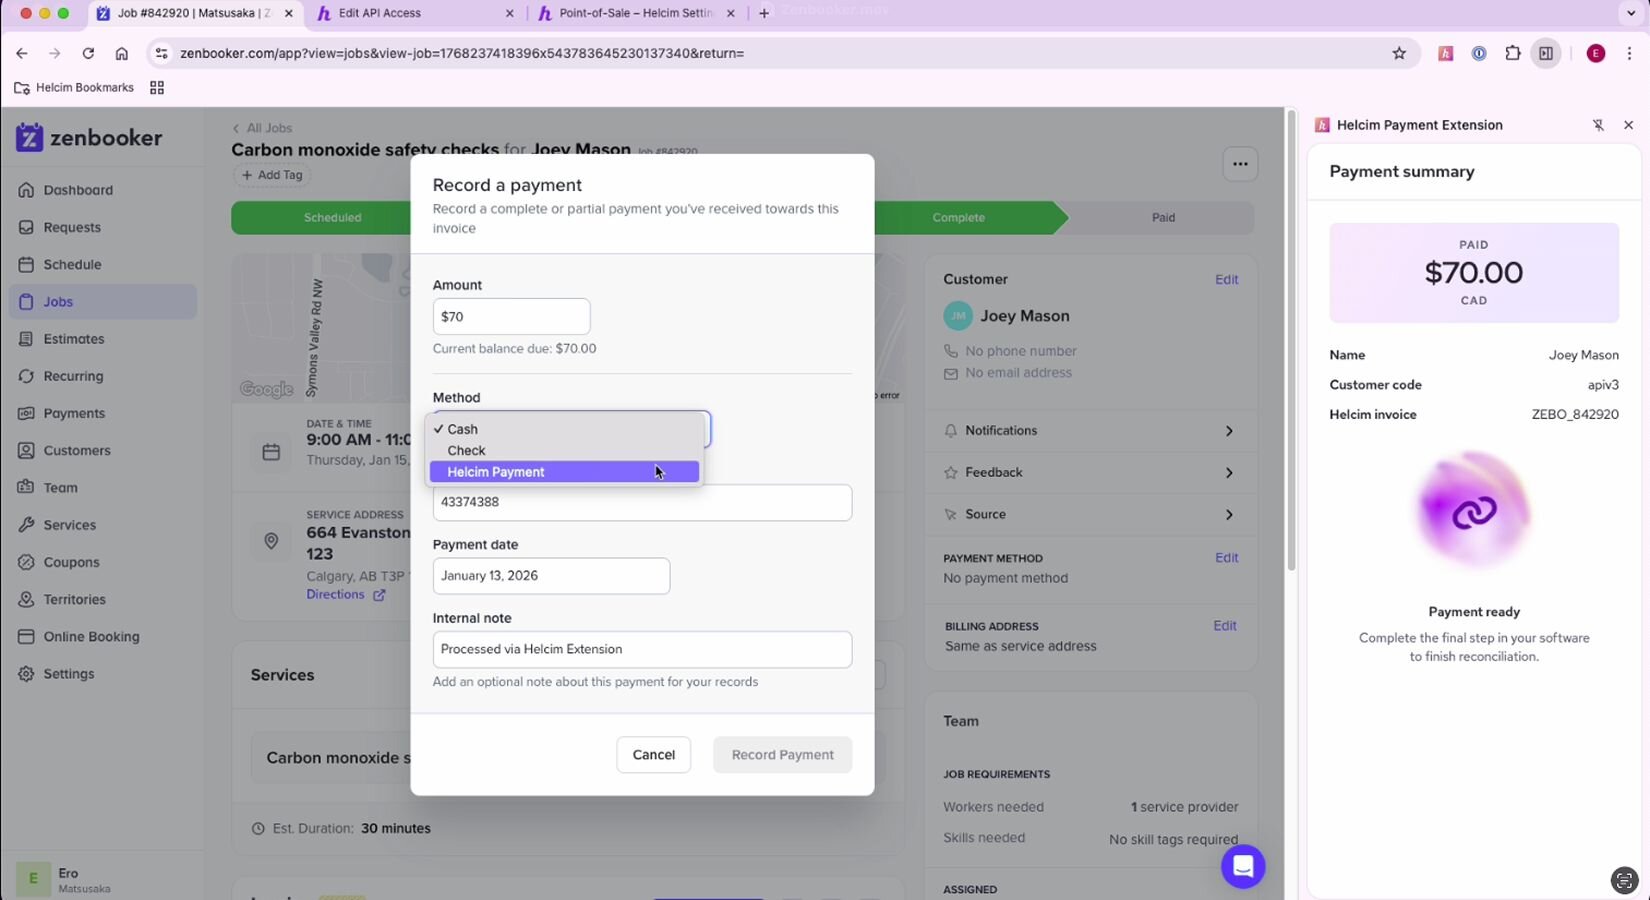
Task: Choose Cash as the payment method
Action: click(564, 429)
